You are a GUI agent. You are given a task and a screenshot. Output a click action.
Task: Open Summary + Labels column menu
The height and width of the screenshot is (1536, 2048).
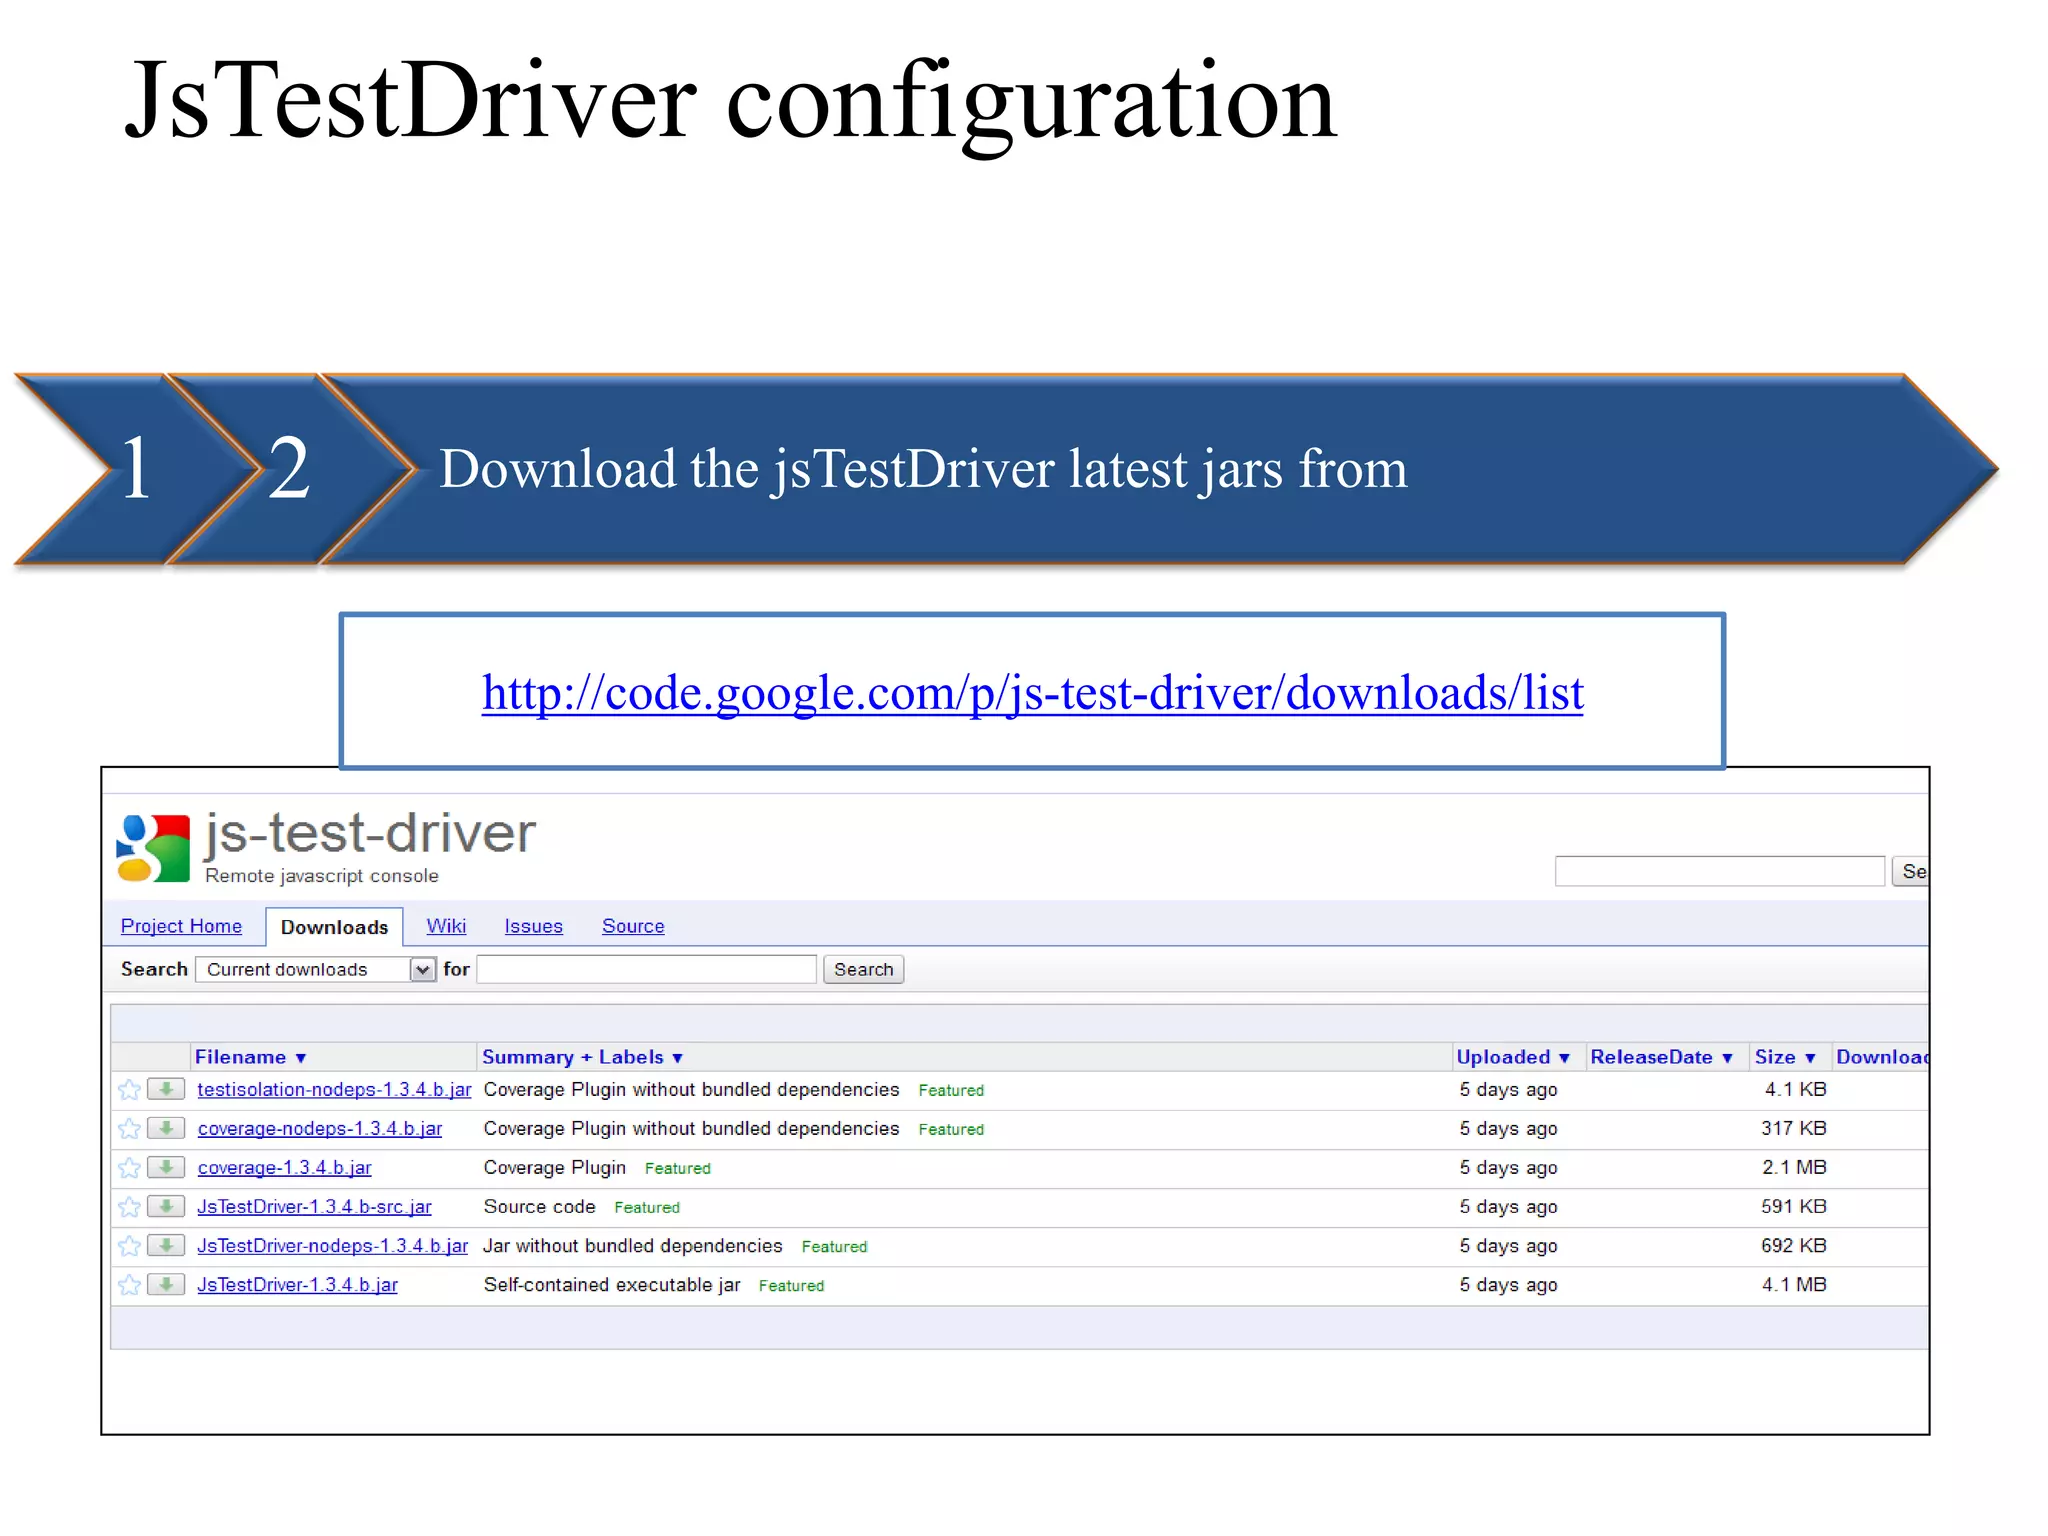tap(582, 1057)
